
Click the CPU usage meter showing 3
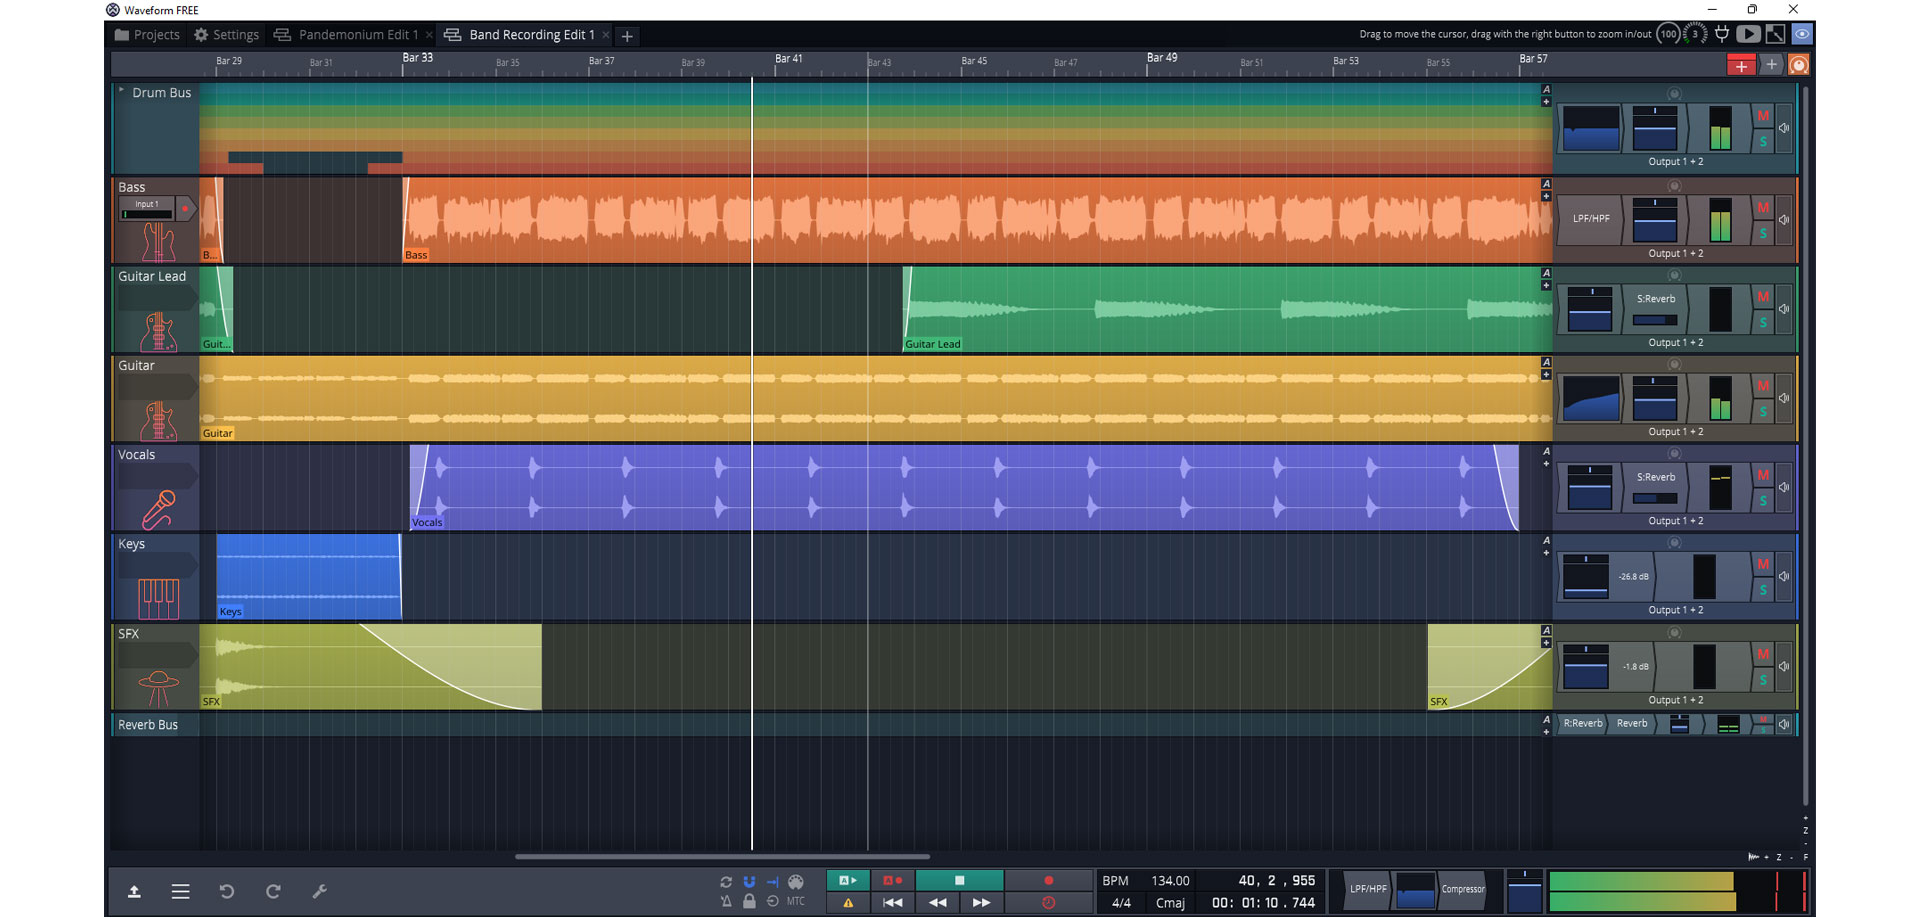pyautogui.click(x=1695, y=34)
